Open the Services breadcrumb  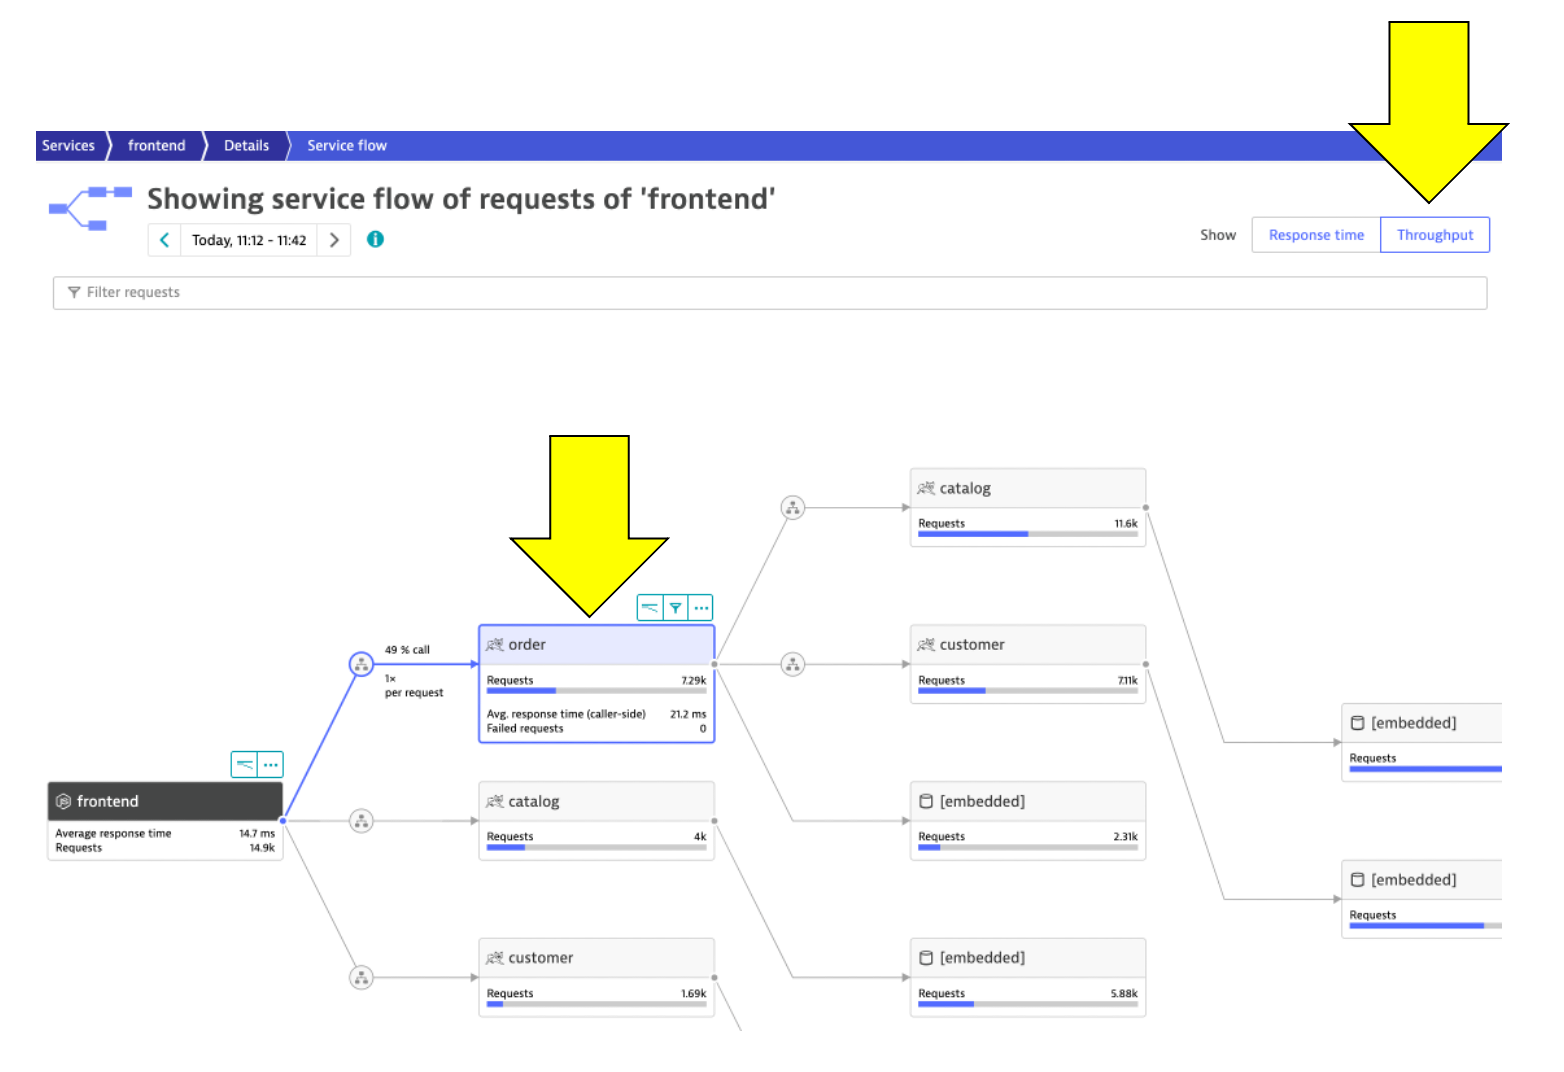point(68,146)
